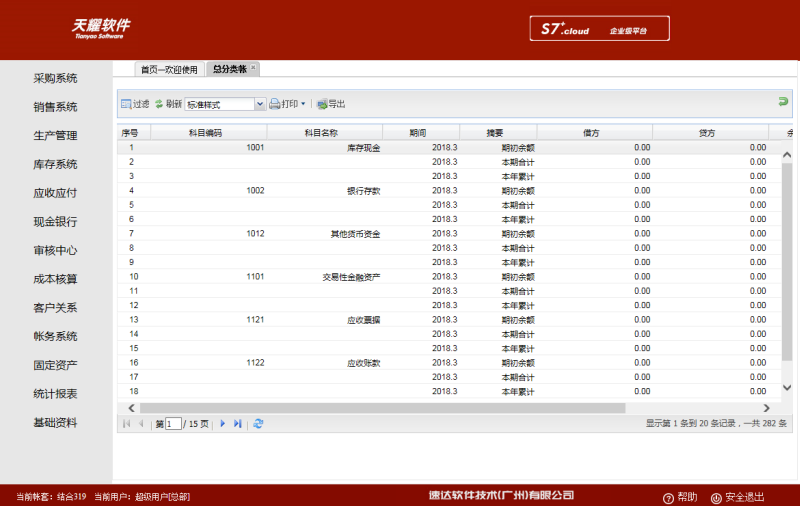
Task: Switch to 首页—欢迎使用 tab
Action: pyautogui.click(x=169, y=69)
